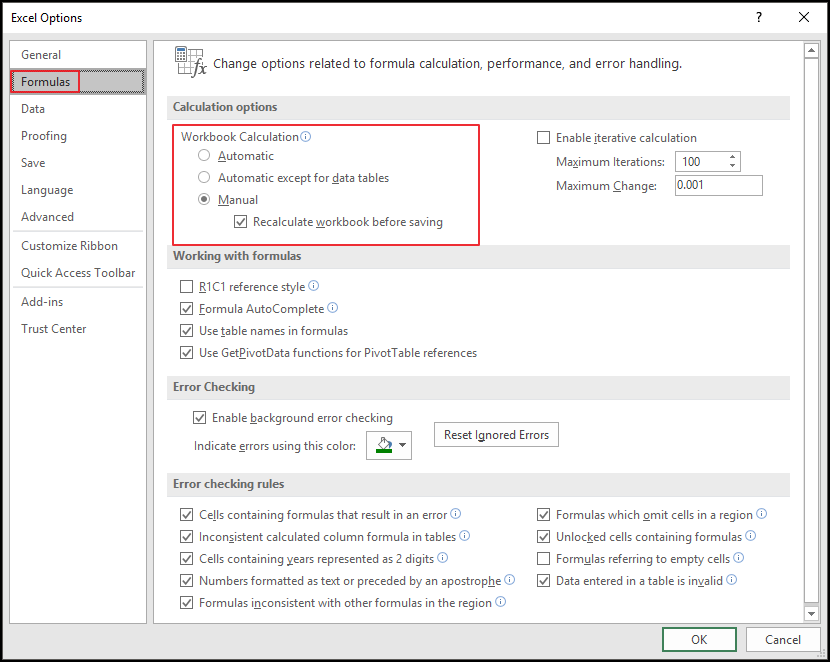
Task: Uncheck Numbers formatted as text rule
Action: 186,580
